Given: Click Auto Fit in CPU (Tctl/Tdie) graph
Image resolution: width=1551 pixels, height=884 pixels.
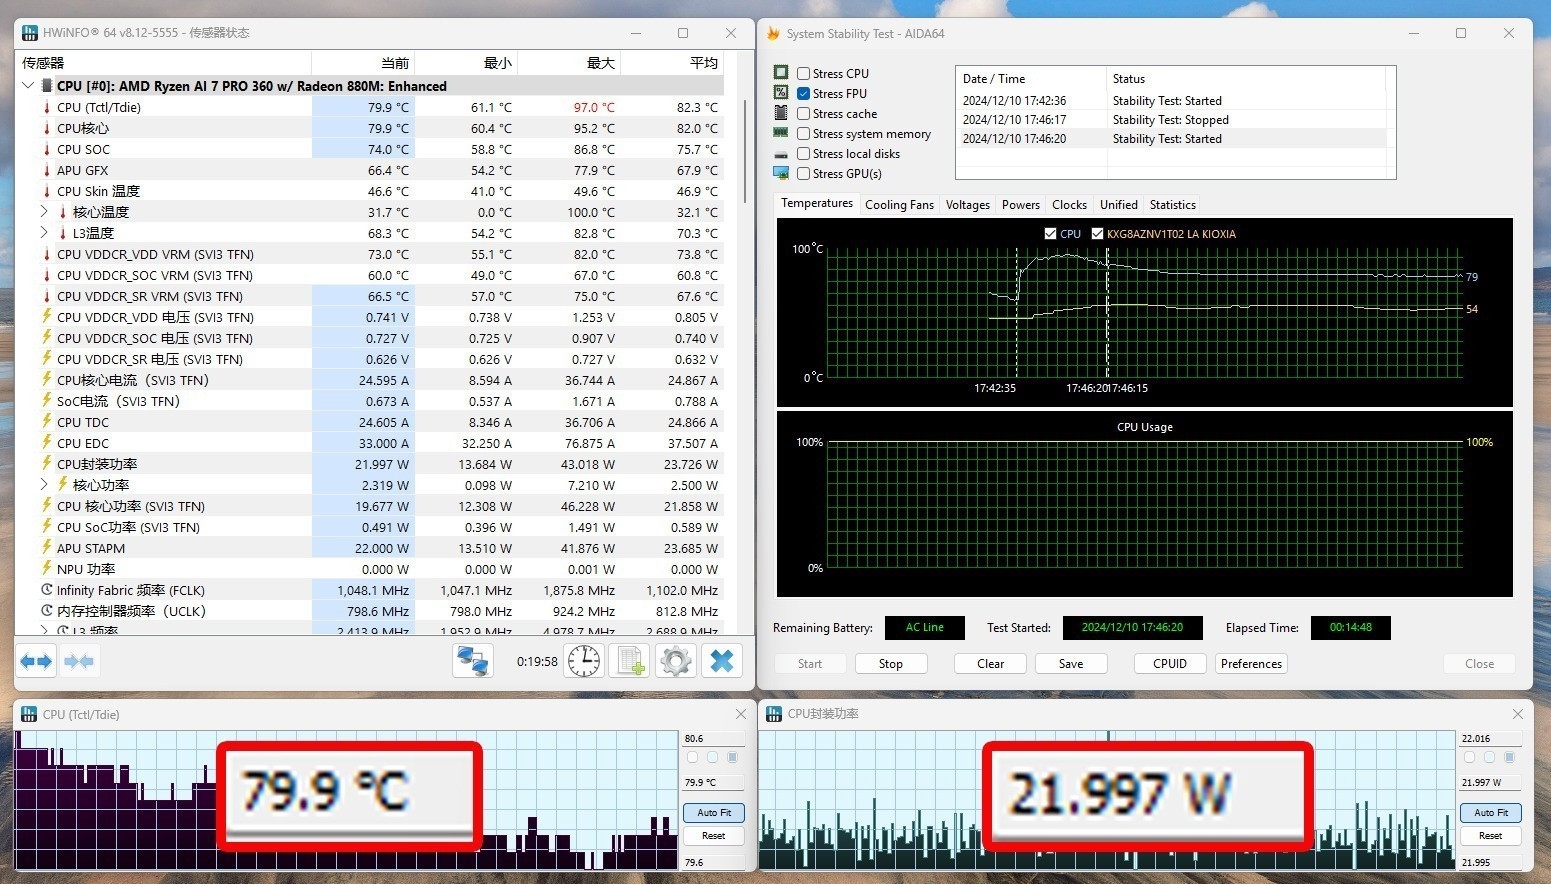Looking at the screenshot, I should coord(714,813).
